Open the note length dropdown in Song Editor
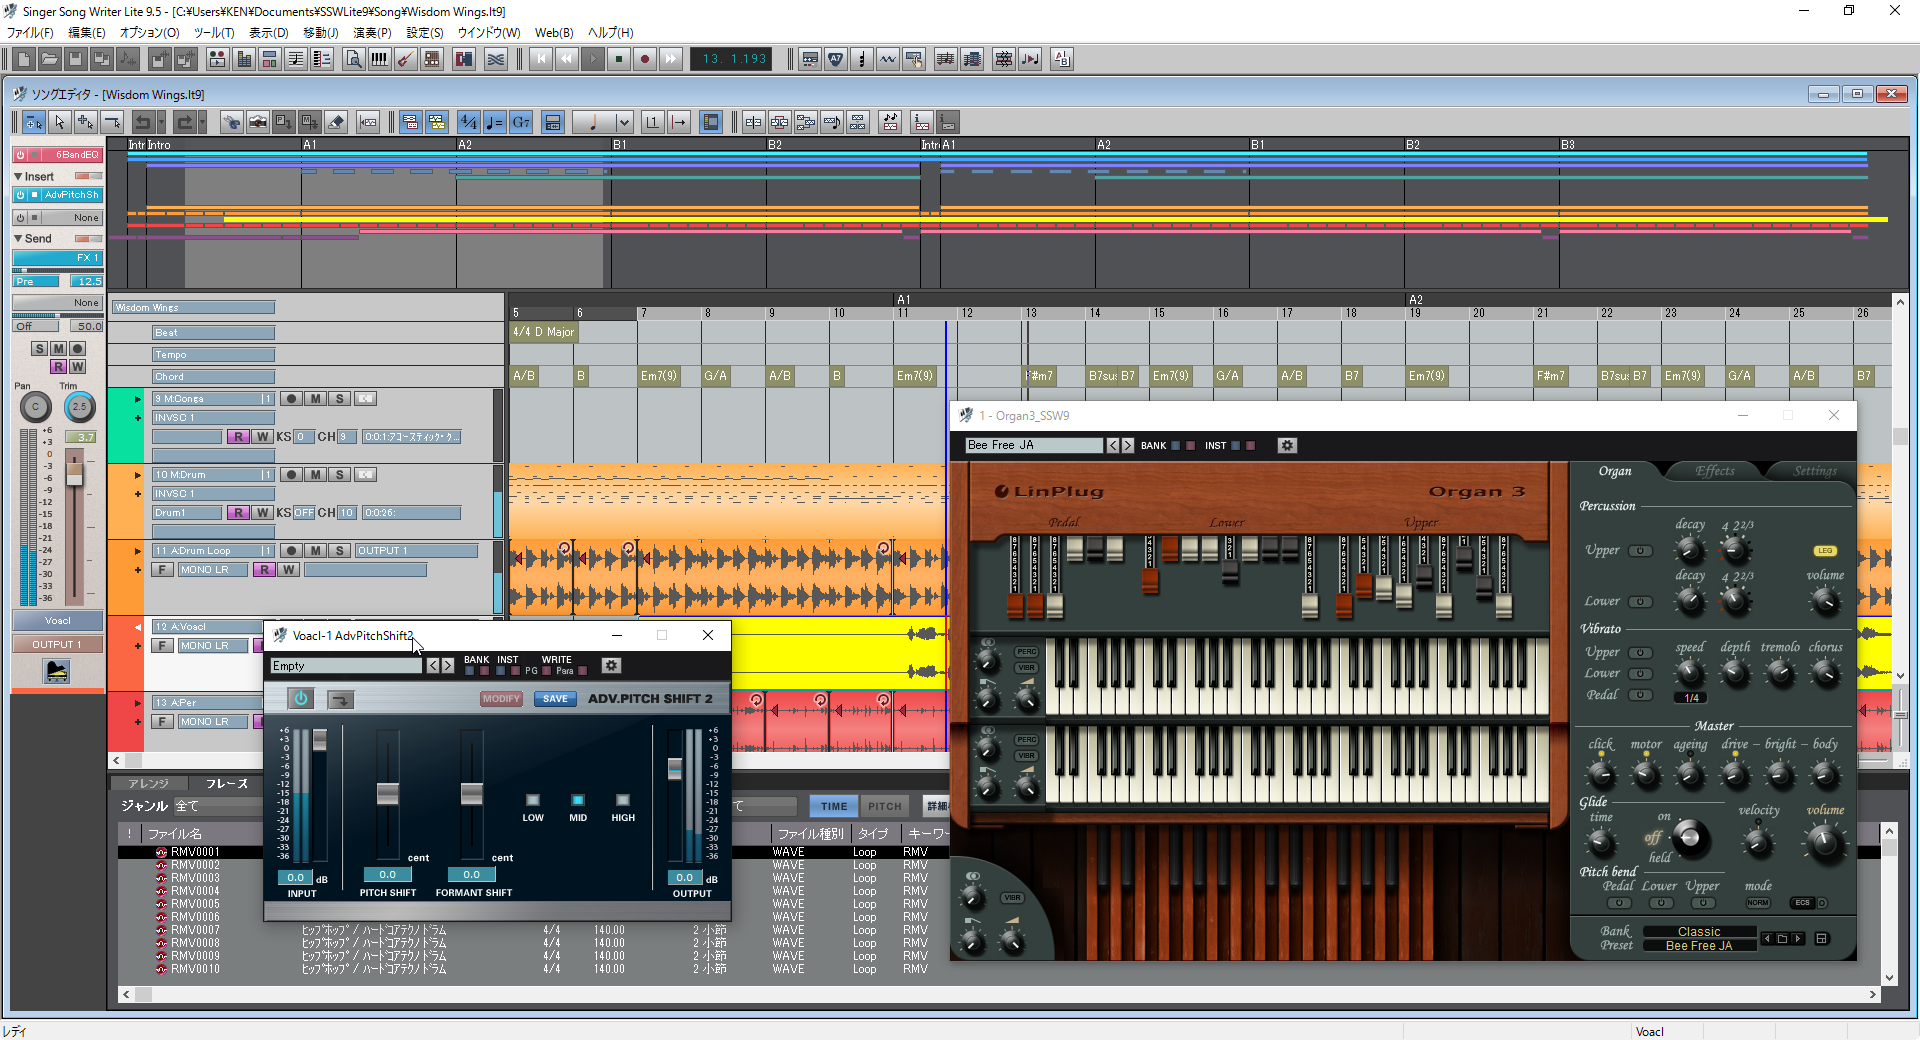The image size is (1920, 1040). click(x=624, y=122)
